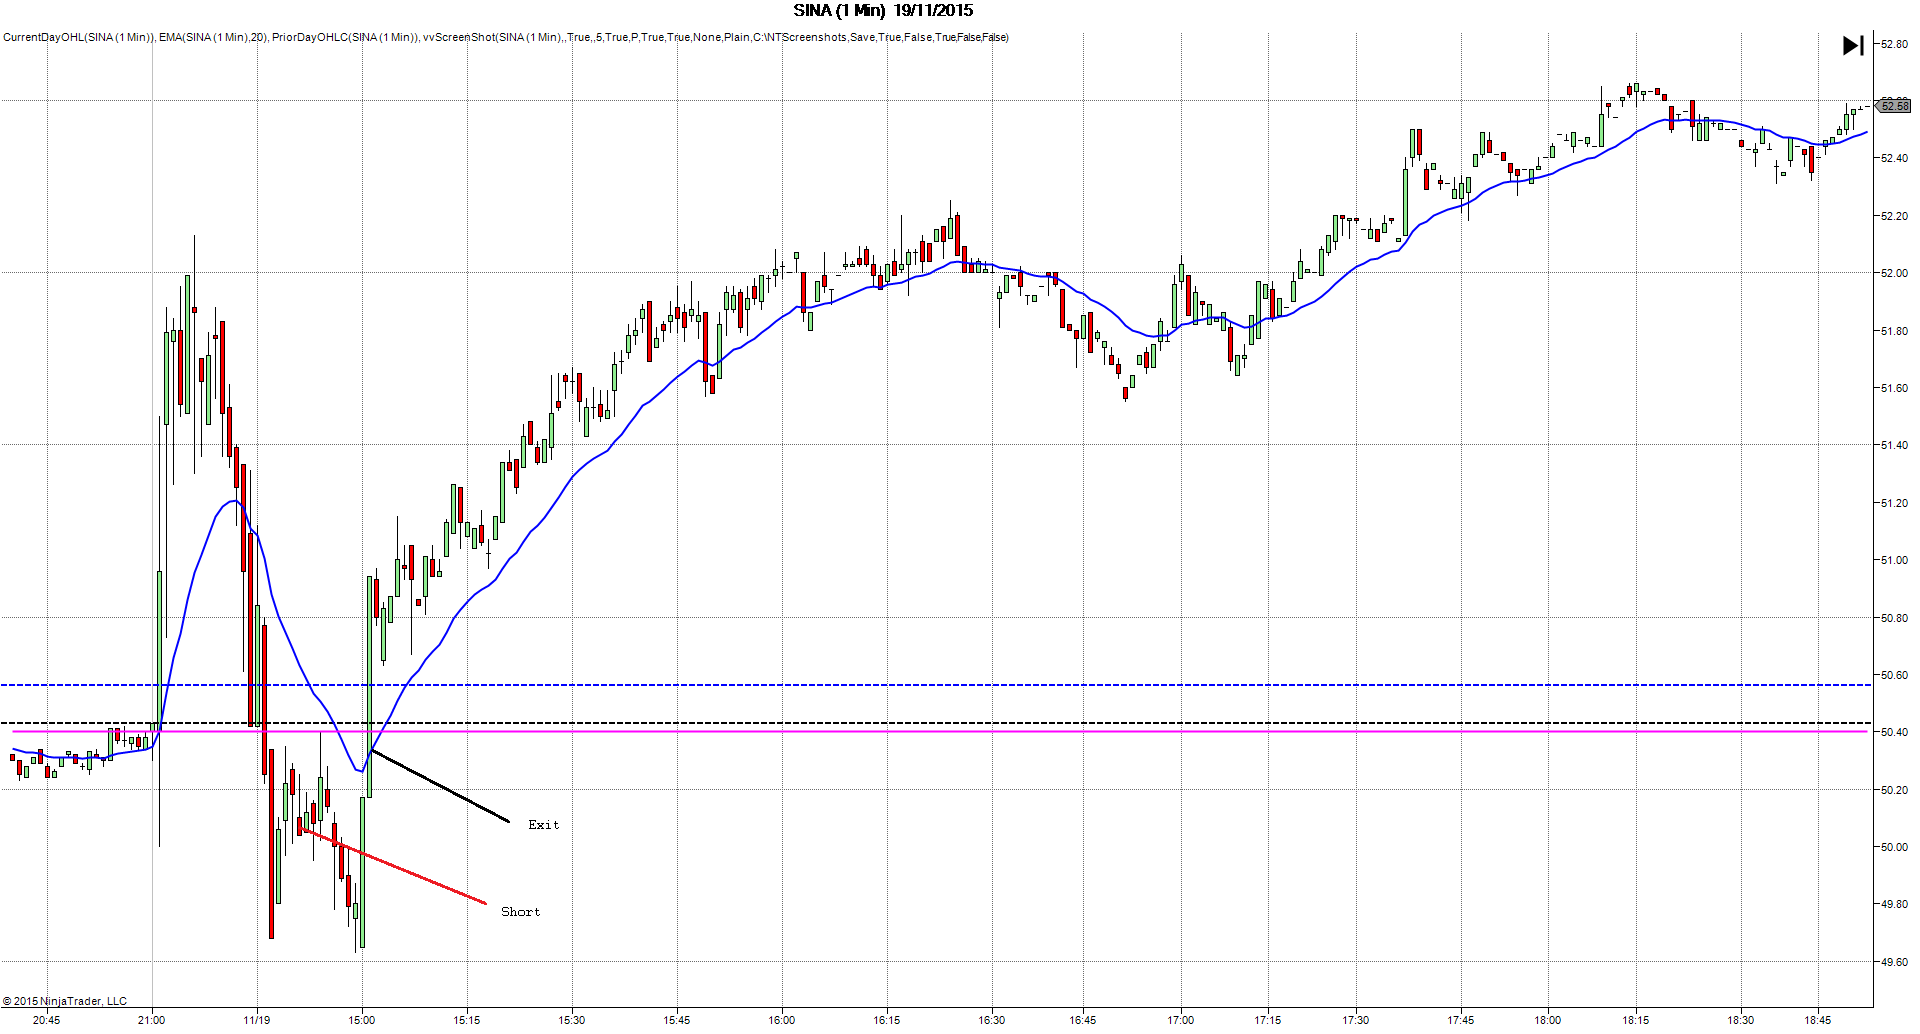
Task: Click the 50.80 price axis label
Action: 1894,618
